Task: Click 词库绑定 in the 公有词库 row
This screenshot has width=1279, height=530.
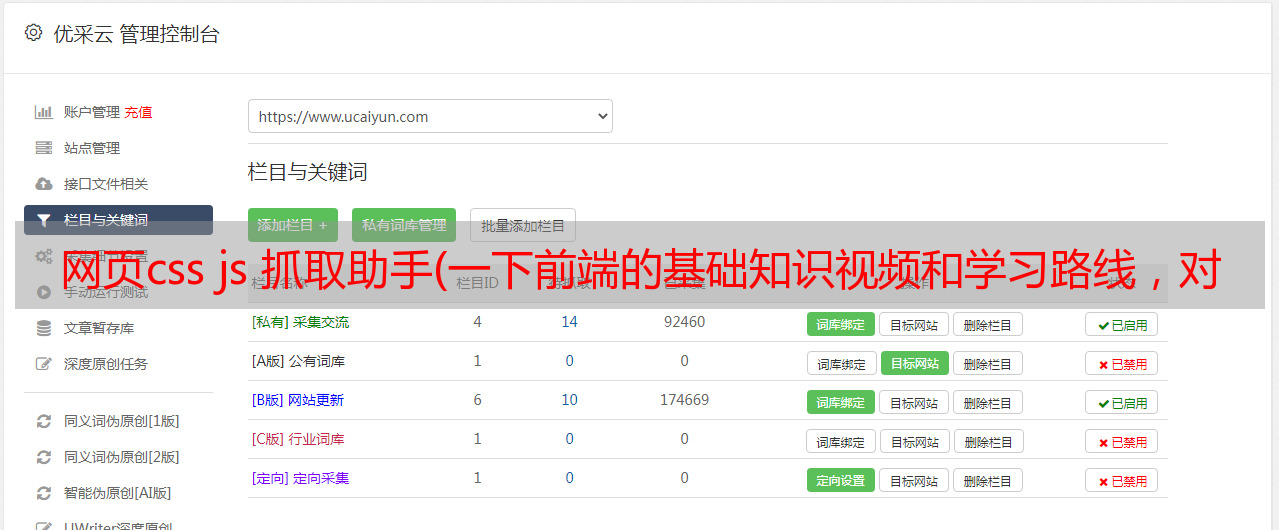Action: coord(841,363)
